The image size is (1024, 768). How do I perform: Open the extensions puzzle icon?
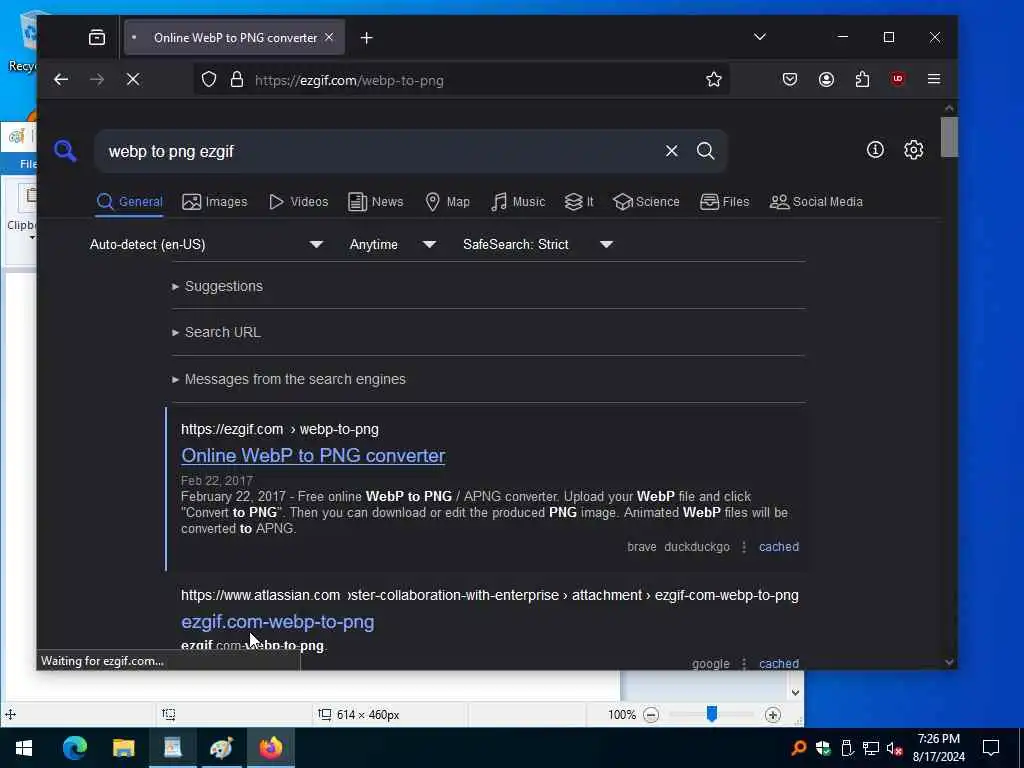point(862,80)
